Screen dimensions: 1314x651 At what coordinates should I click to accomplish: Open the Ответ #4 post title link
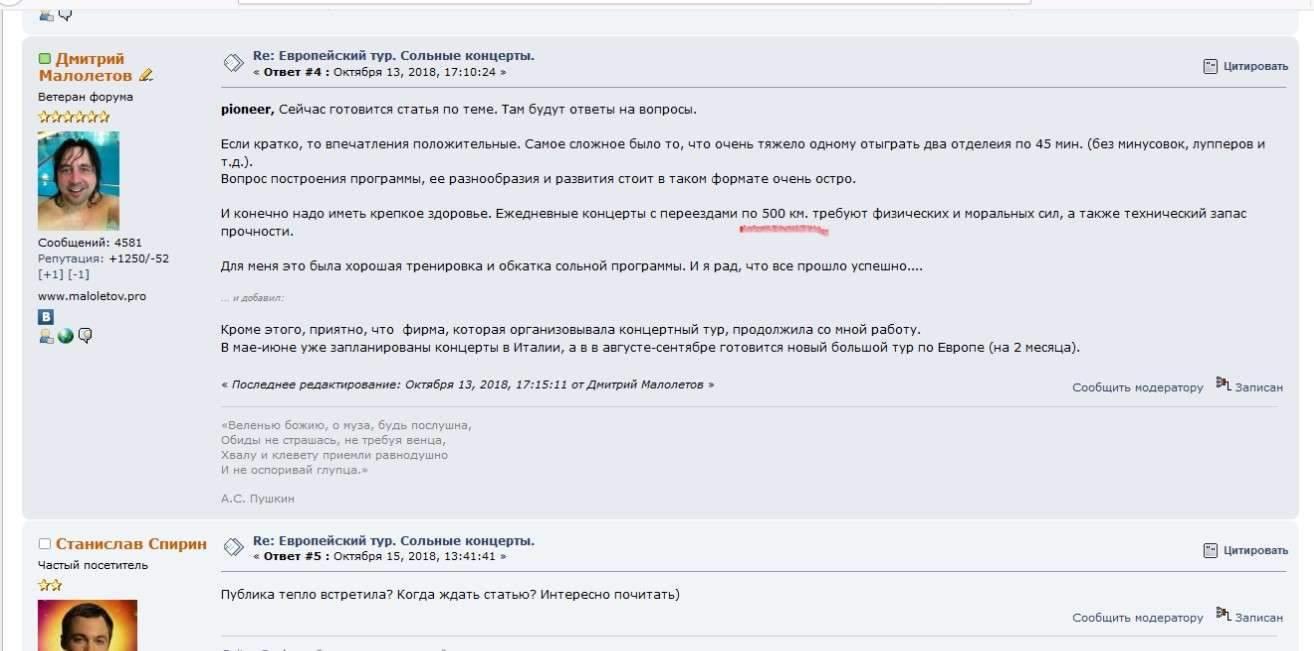click(393, 56)
